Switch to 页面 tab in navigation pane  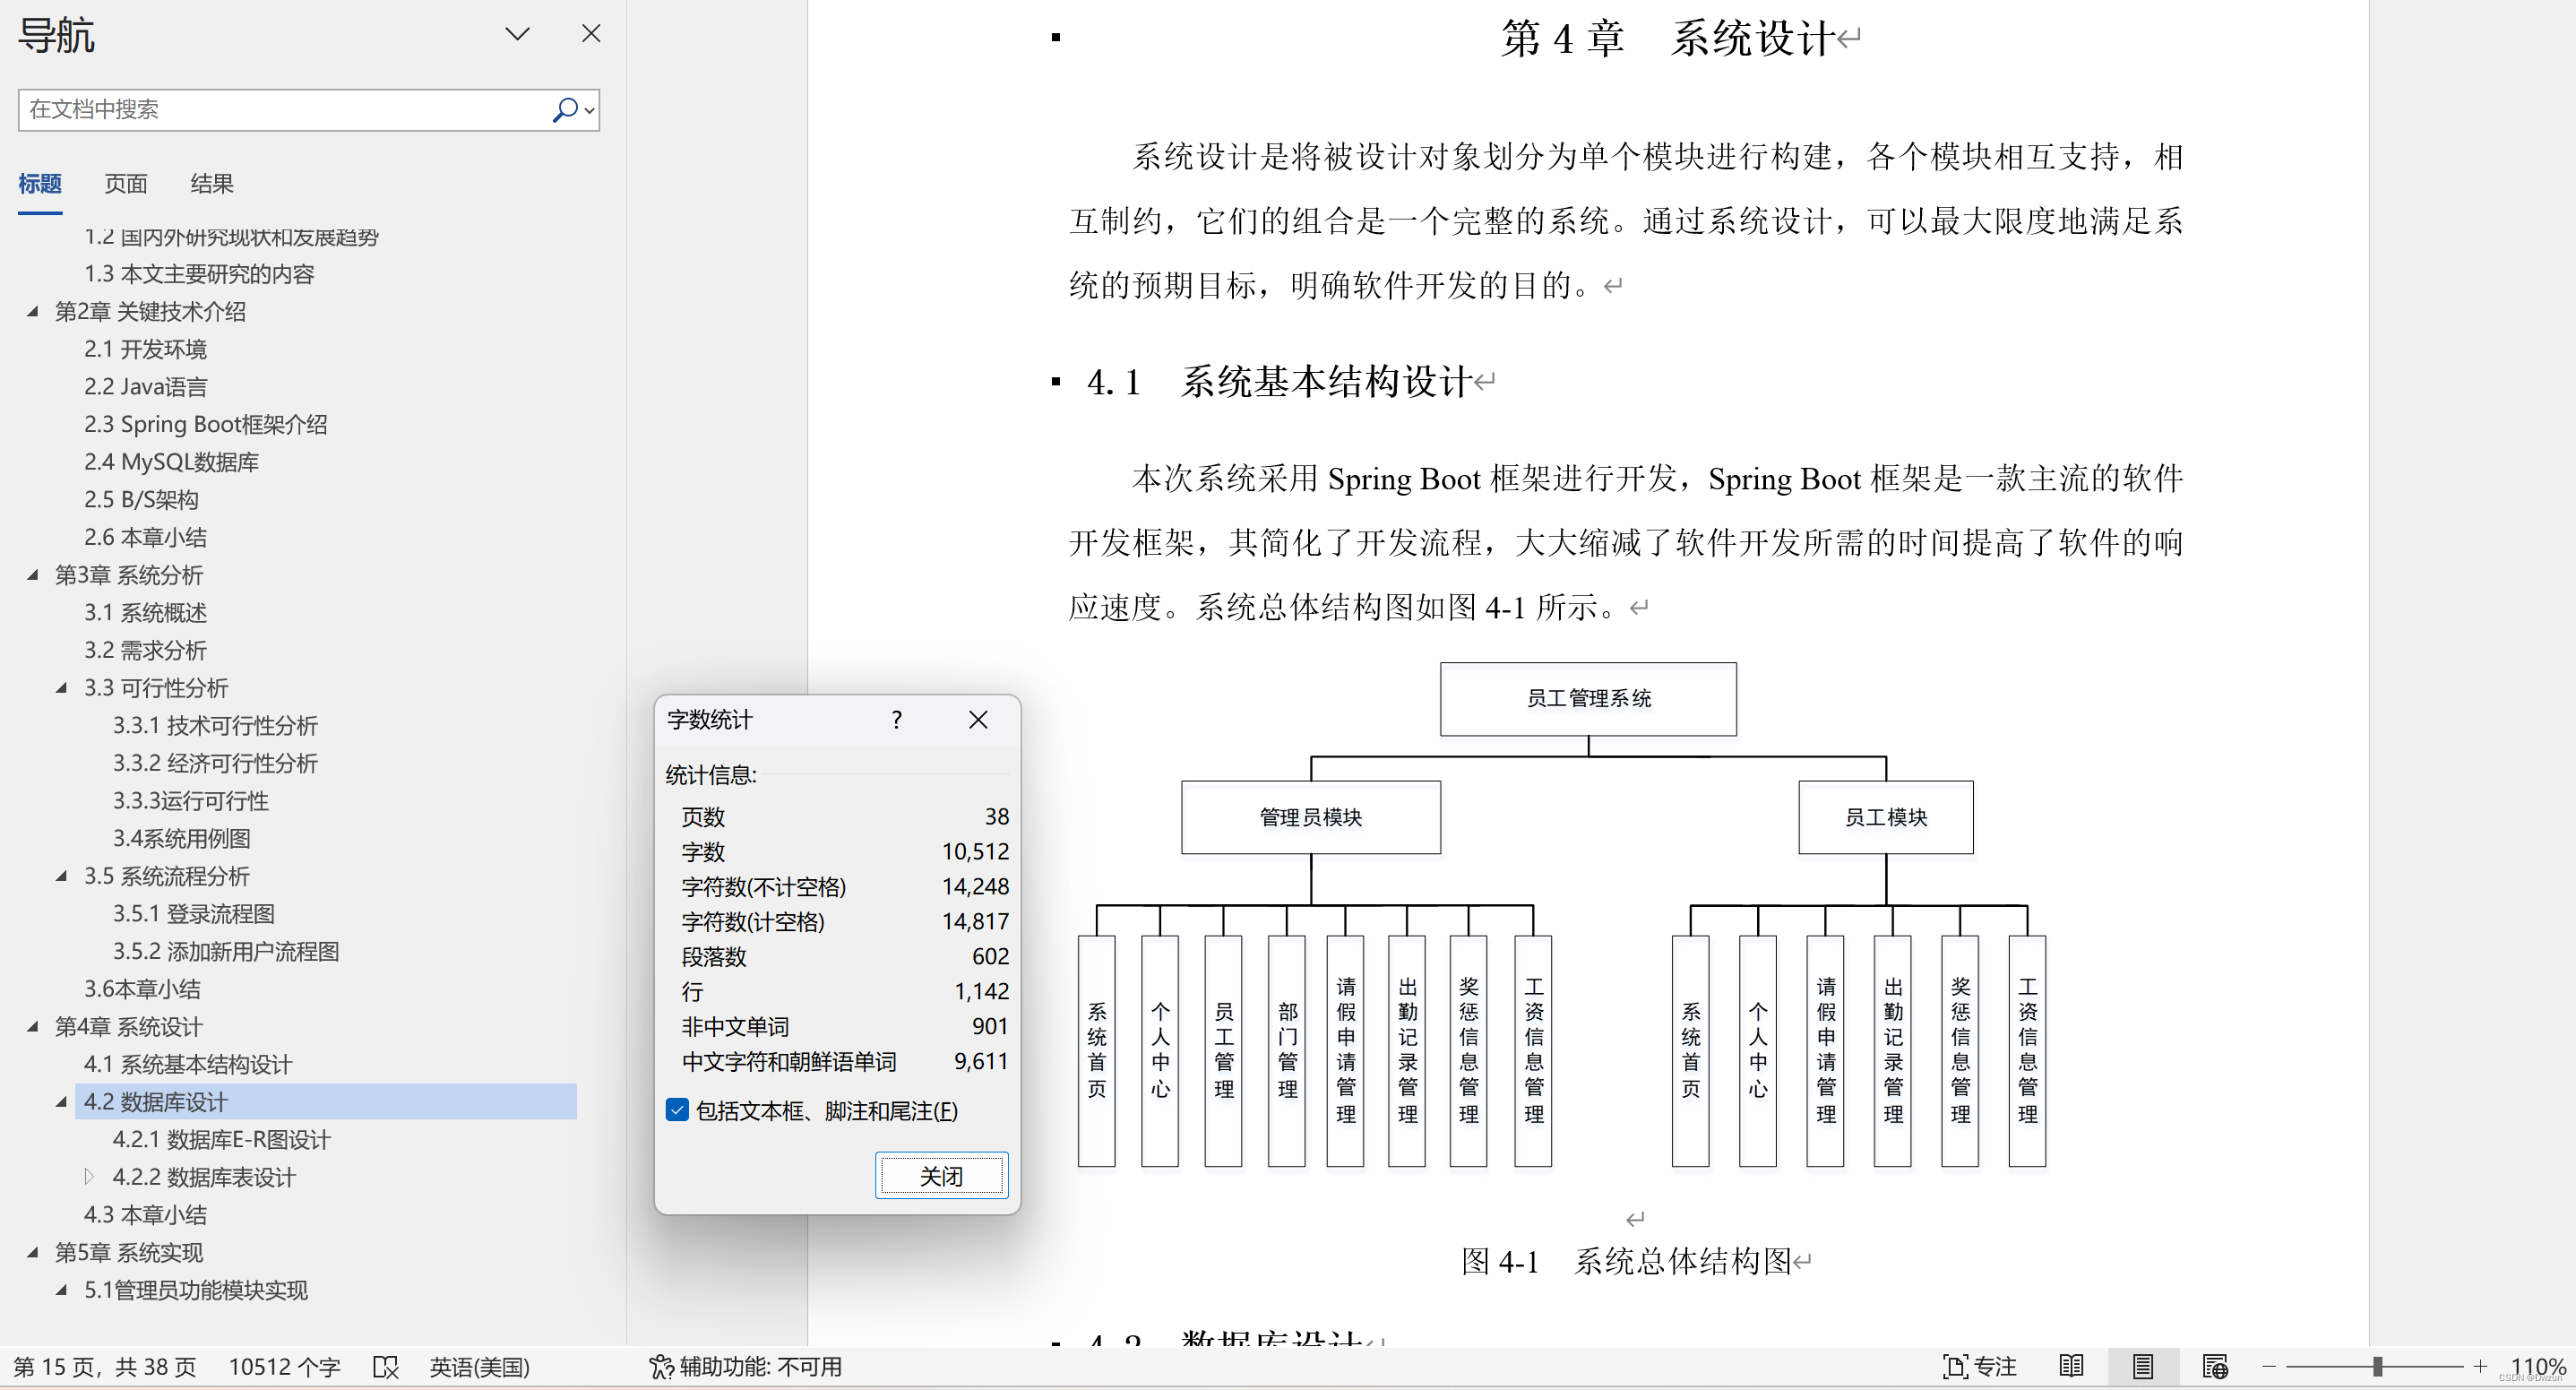(x=126, y=184)
